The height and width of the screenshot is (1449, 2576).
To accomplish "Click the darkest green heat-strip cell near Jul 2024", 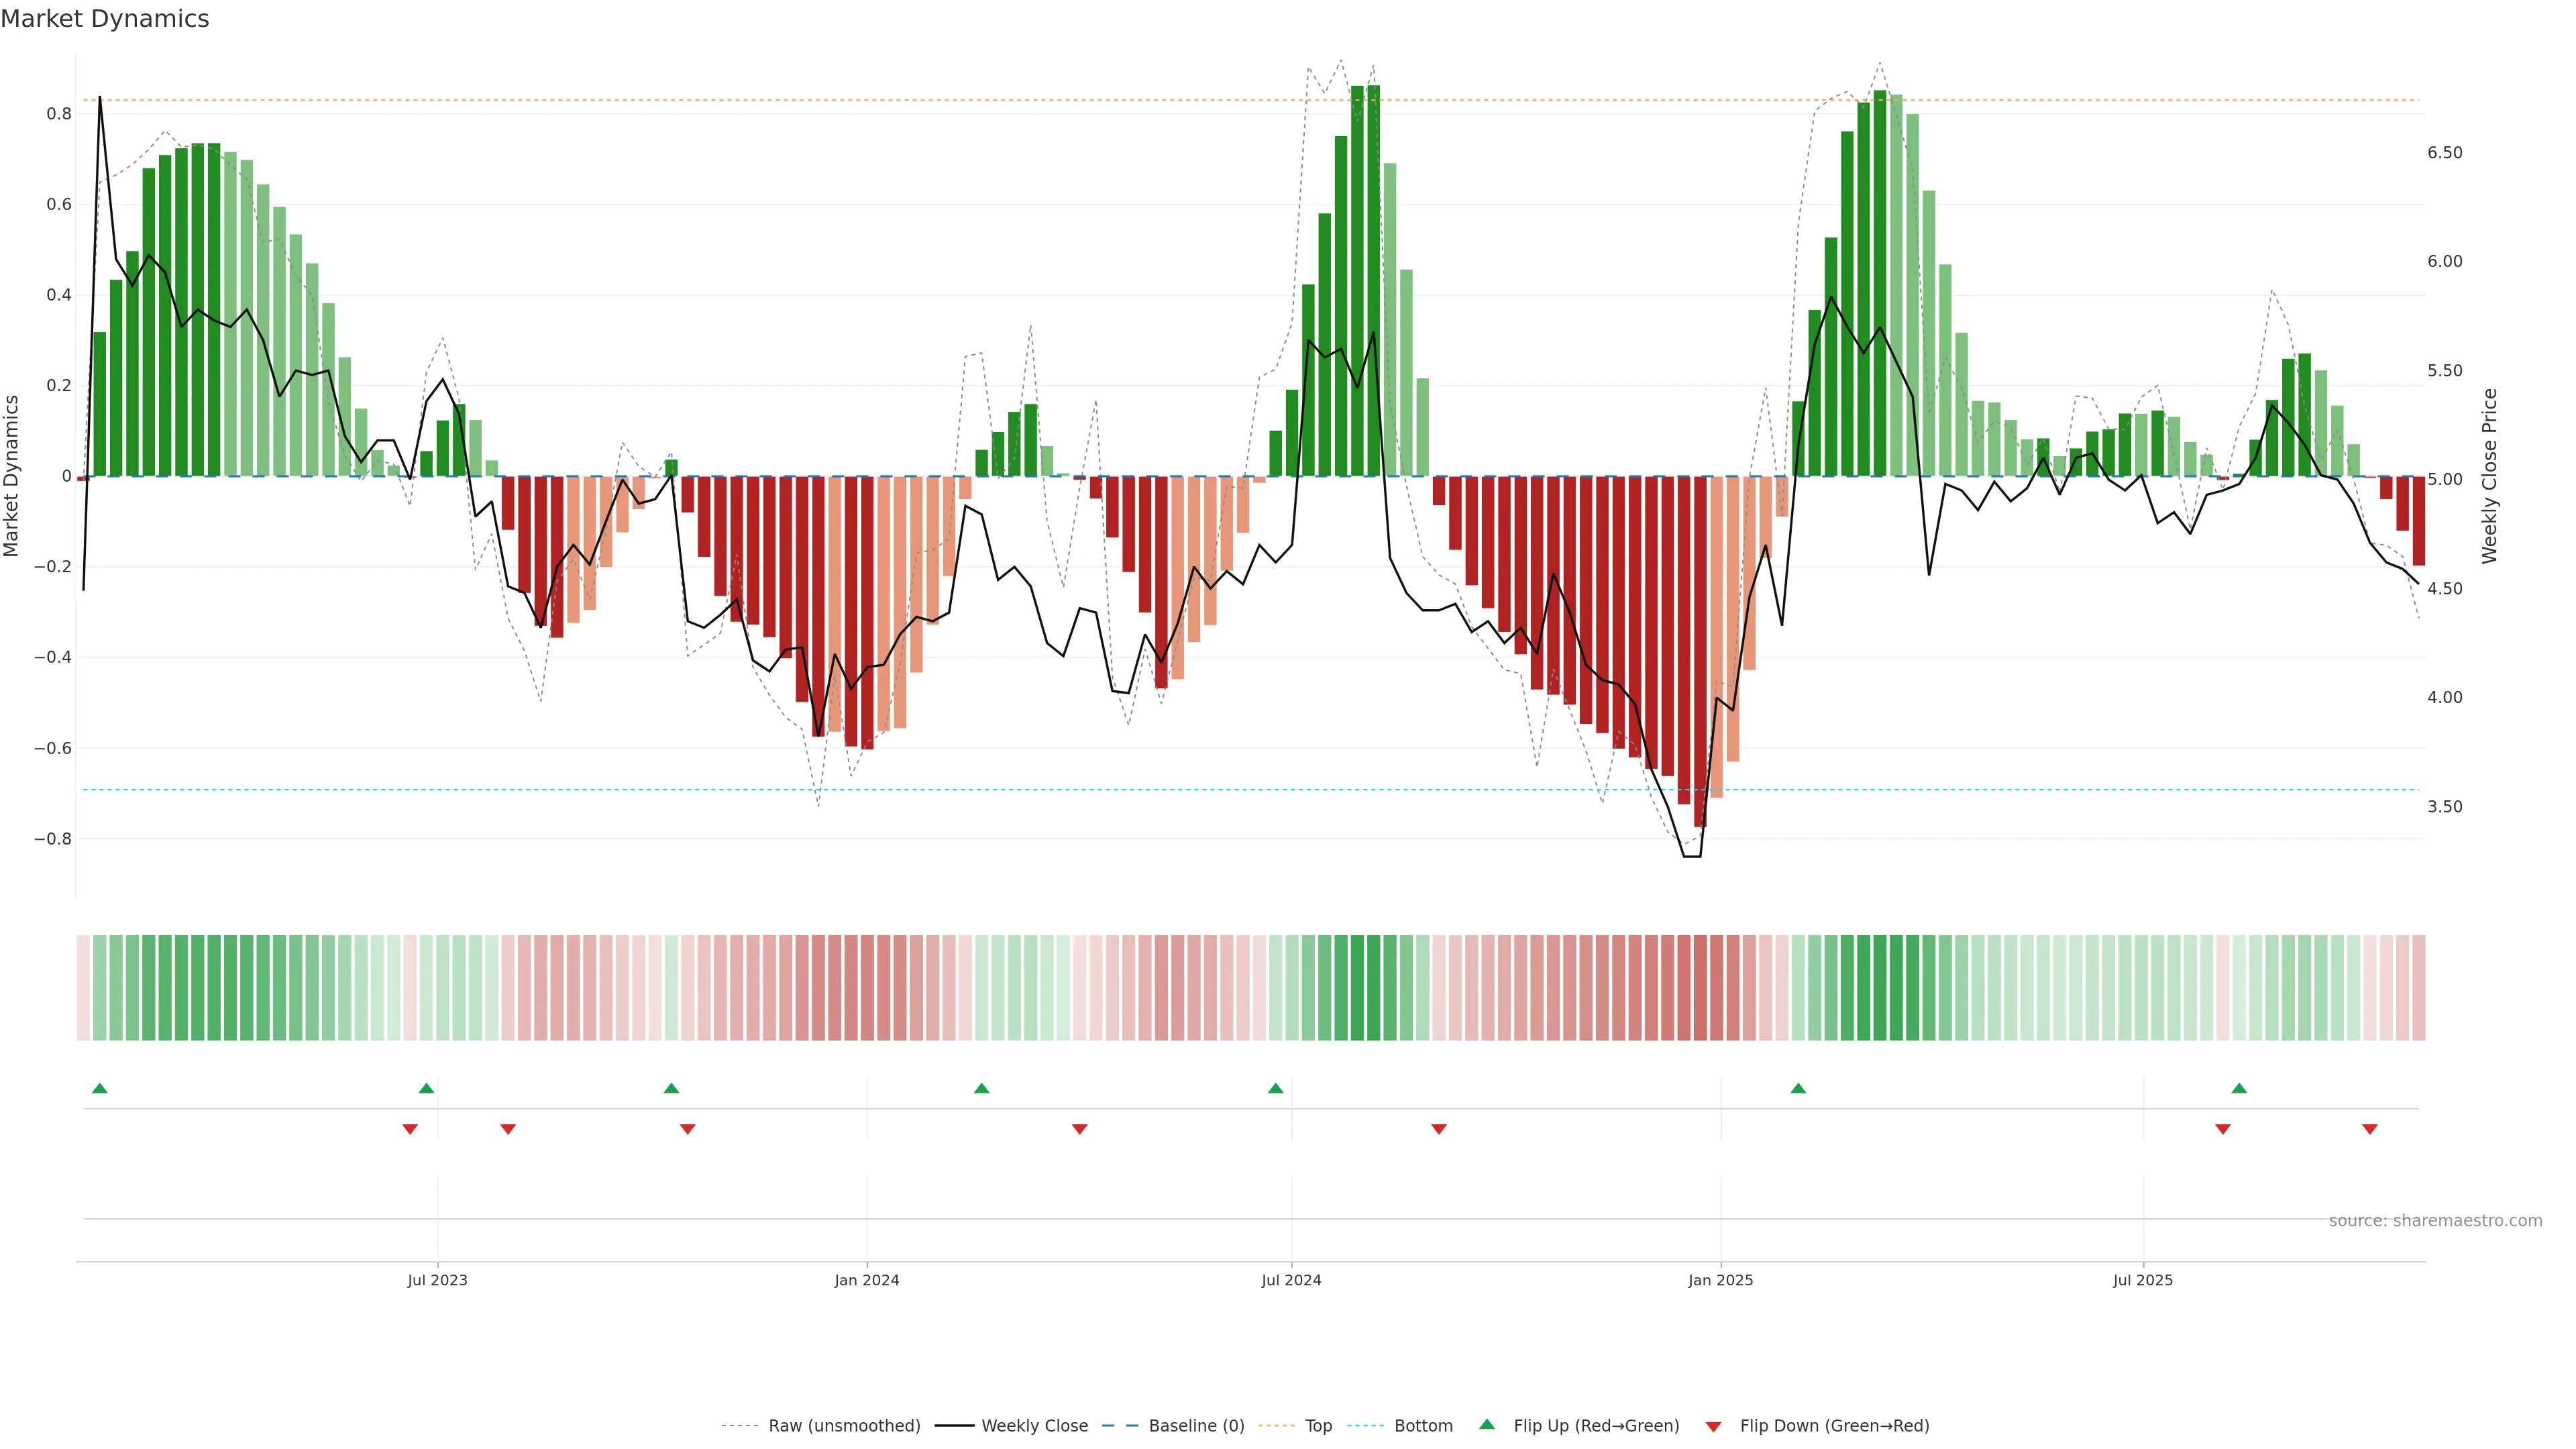I will pyautogui.click(x=1373, y=987).
